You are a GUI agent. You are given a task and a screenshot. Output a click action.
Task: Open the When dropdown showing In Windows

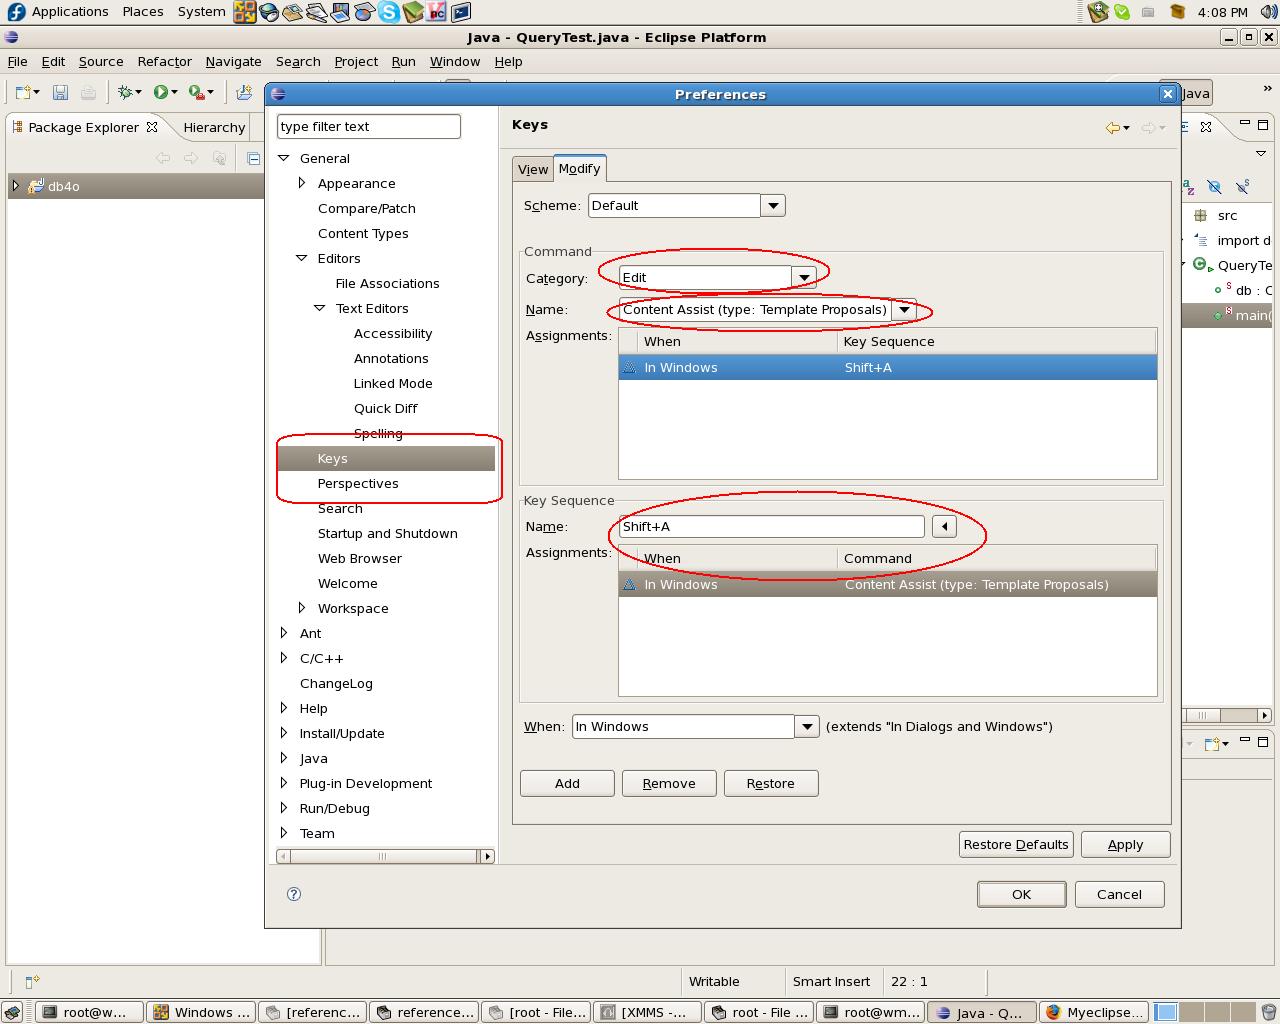click(x=807, y=727)
